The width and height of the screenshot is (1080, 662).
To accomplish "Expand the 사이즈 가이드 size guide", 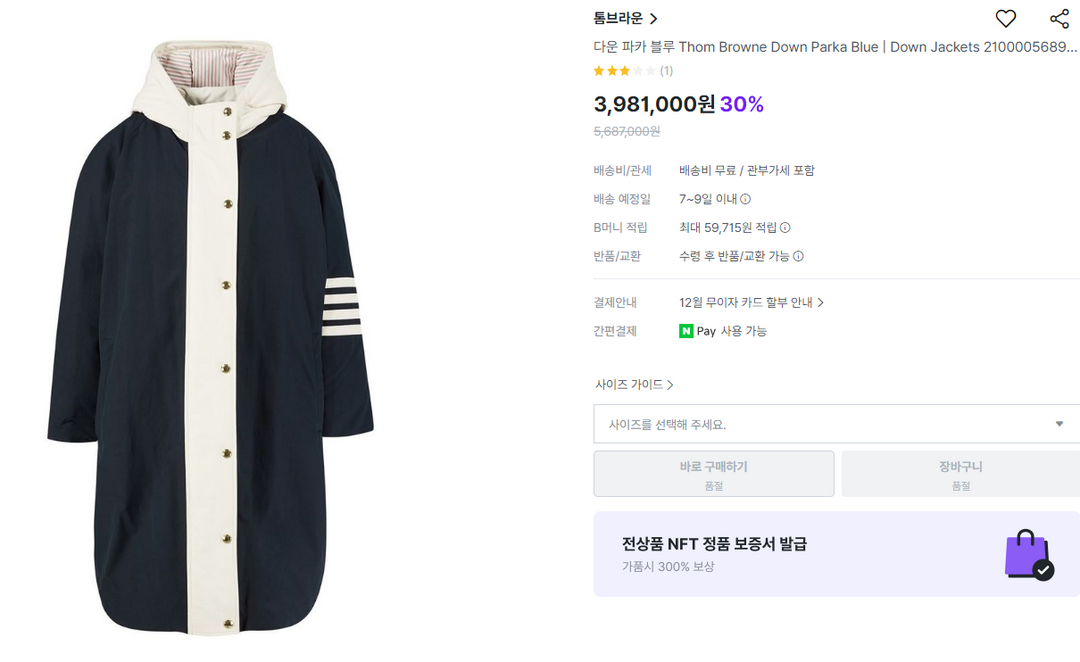I will click(634, 384).
